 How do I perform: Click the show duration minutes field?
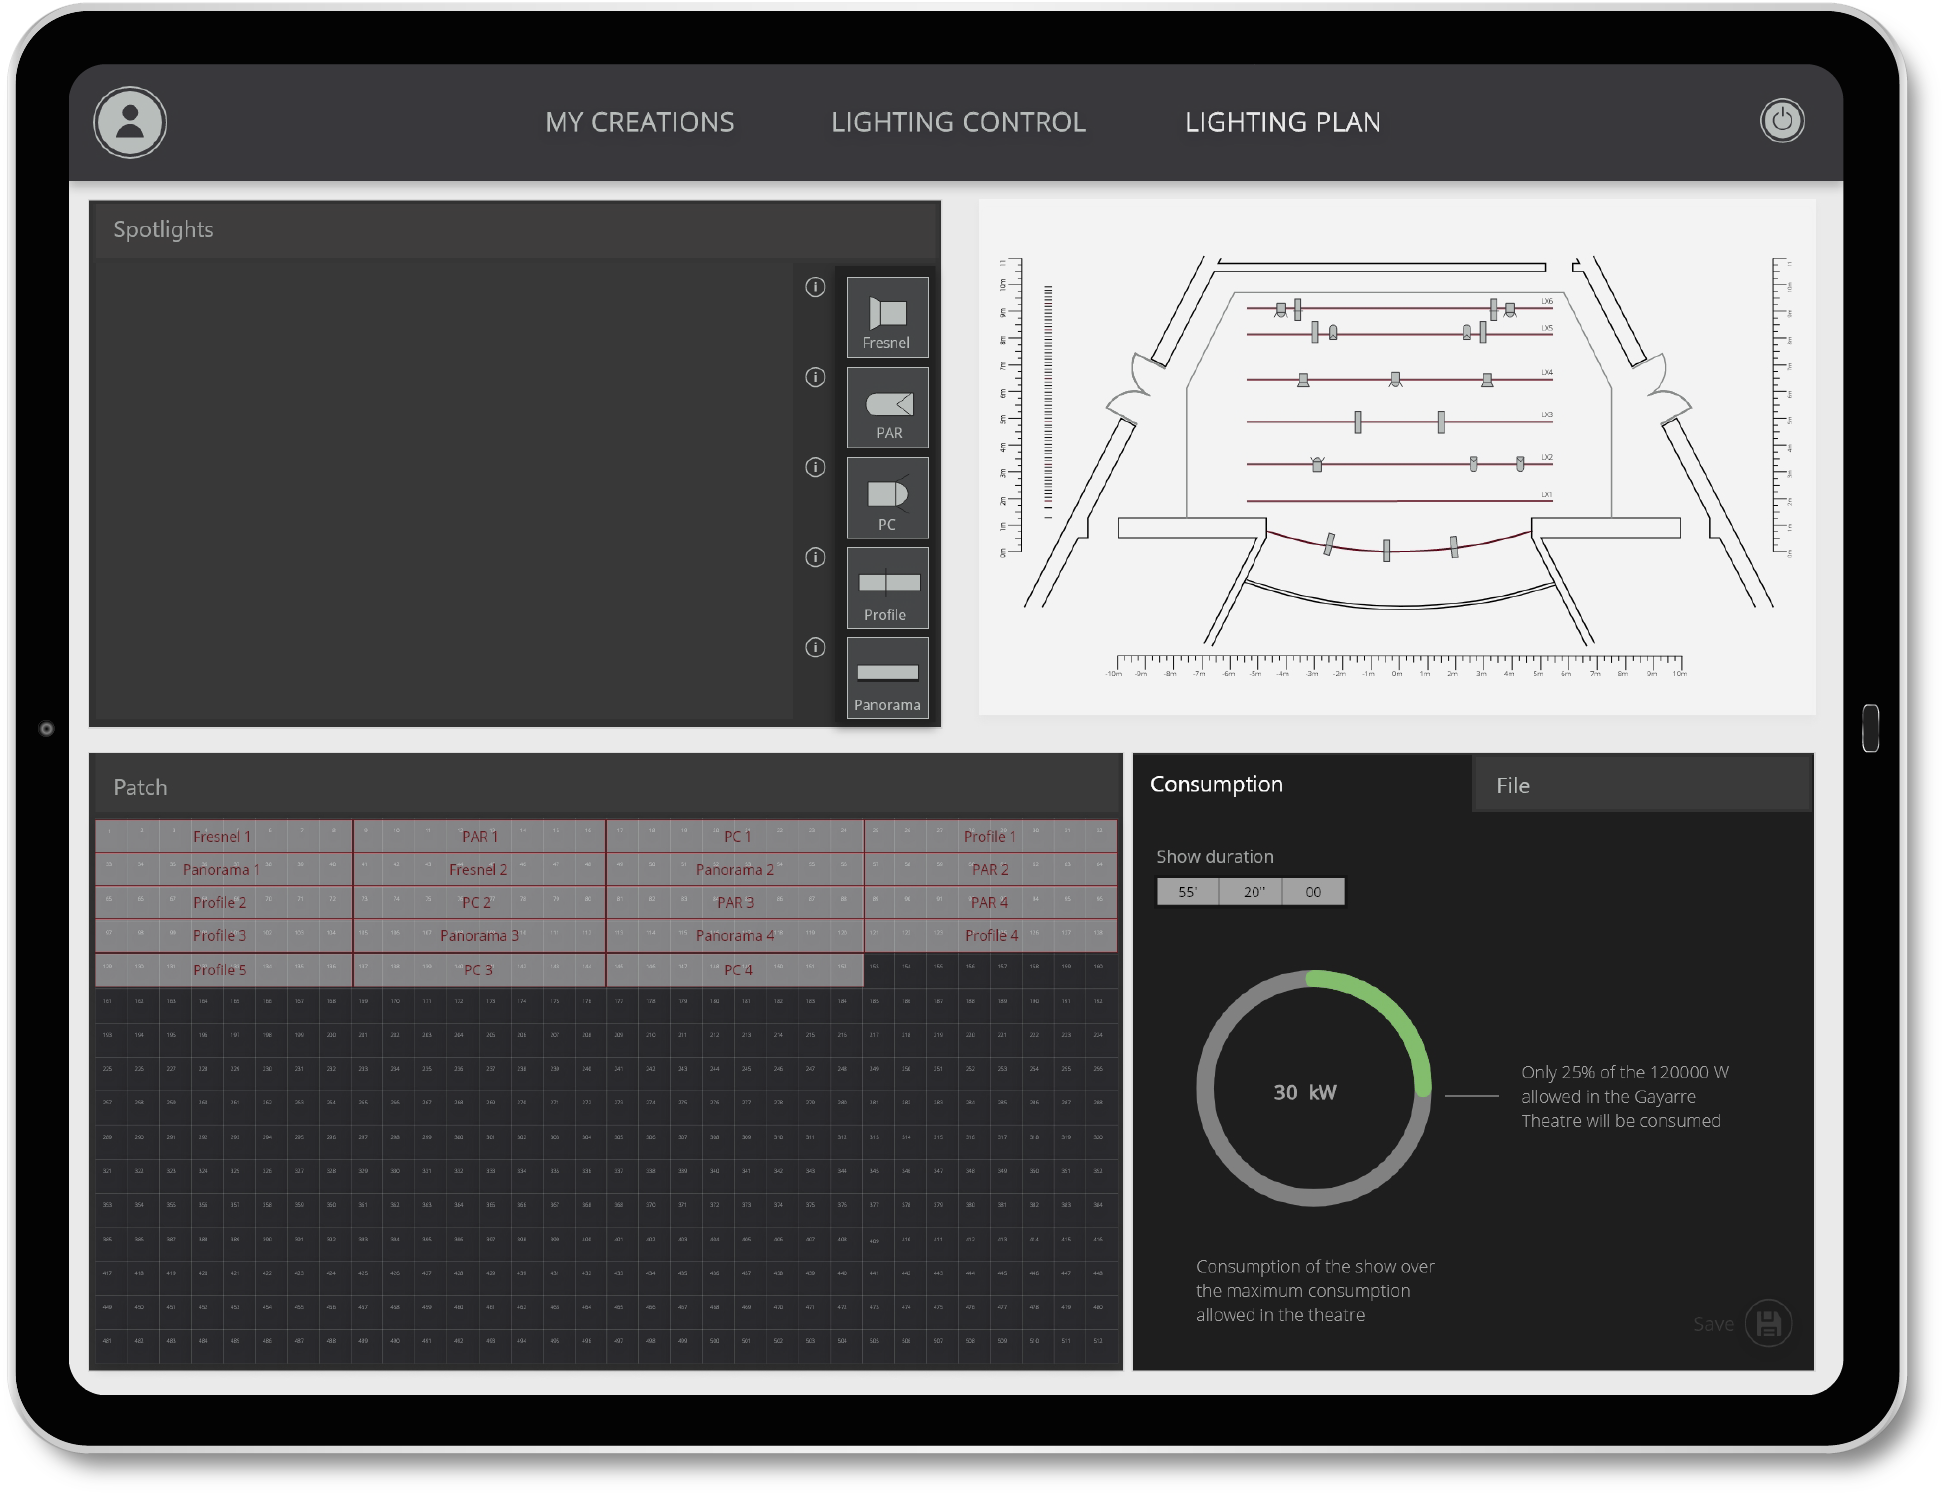click(1187, 891)
